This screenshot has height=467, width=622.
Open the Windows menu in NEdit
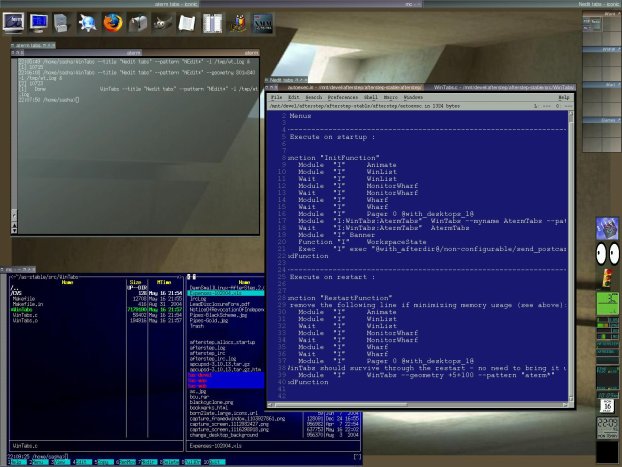pyautogui.click(x=413, y=97)
